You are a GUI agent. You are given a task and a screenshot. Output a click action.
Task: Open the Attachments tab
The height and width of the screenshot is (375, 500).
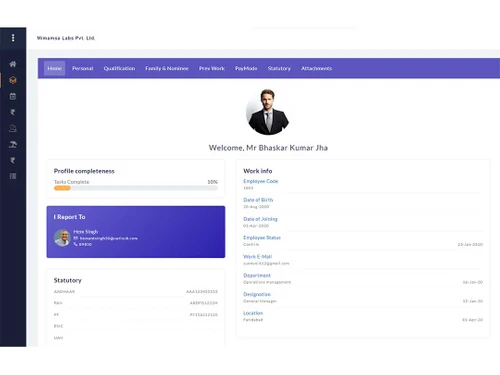pos(317,68)
